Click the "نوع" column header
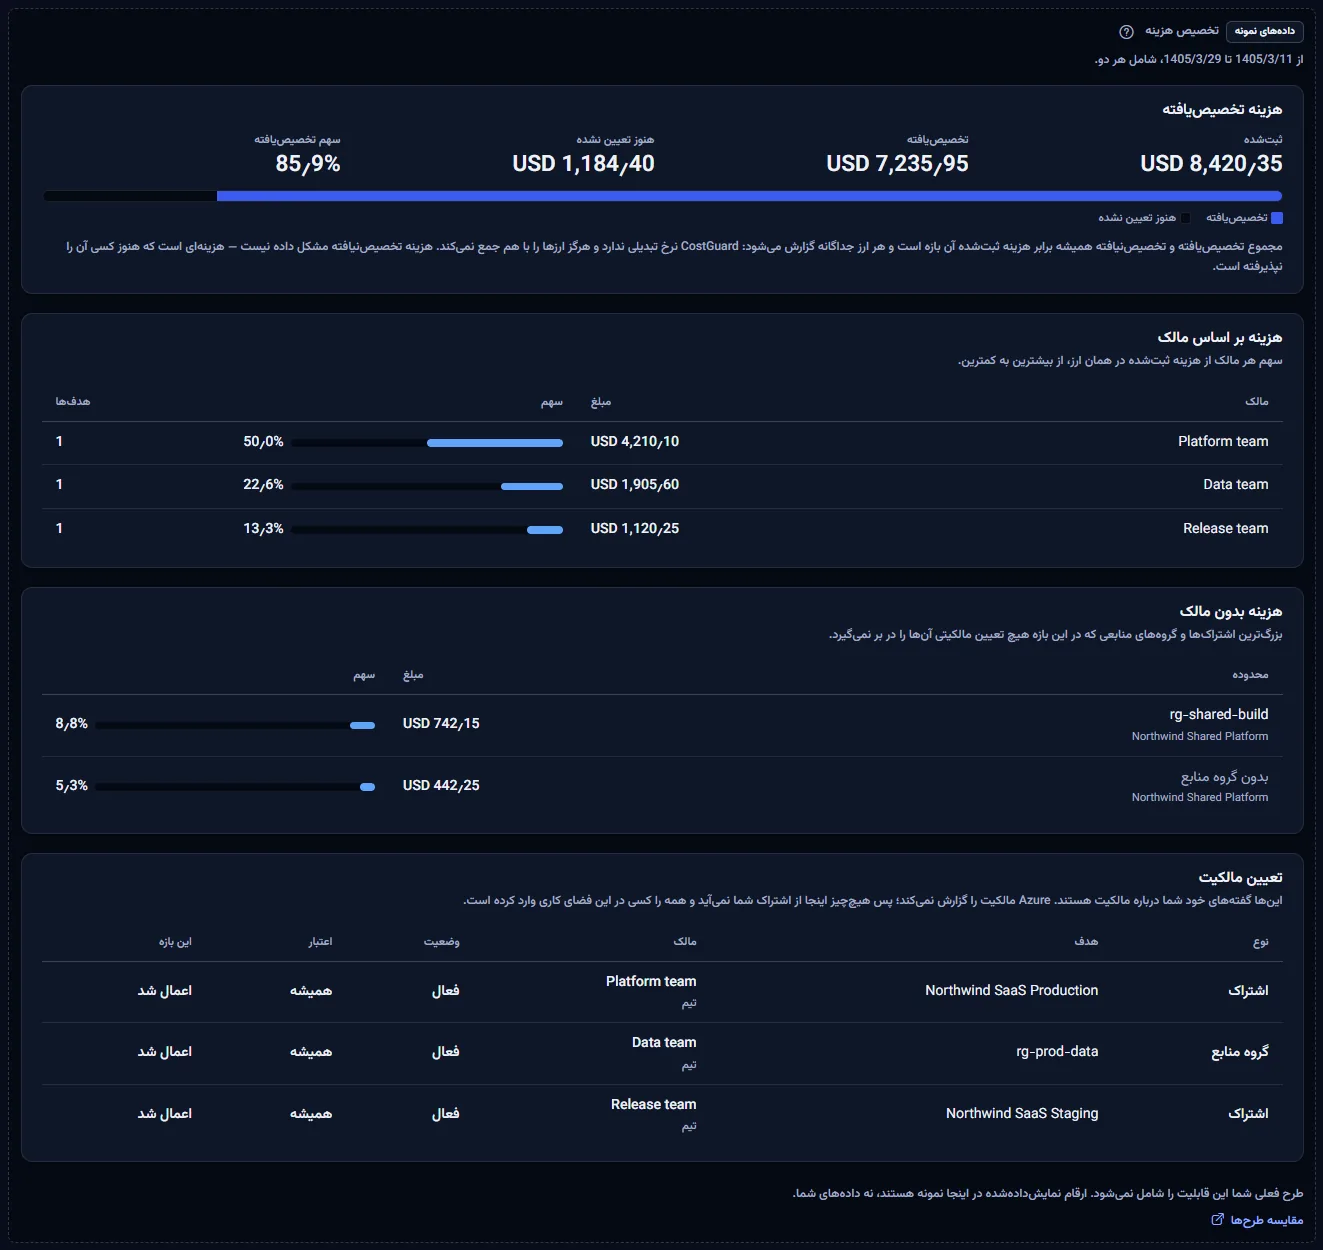1323x1250 pixels. 1261,941
